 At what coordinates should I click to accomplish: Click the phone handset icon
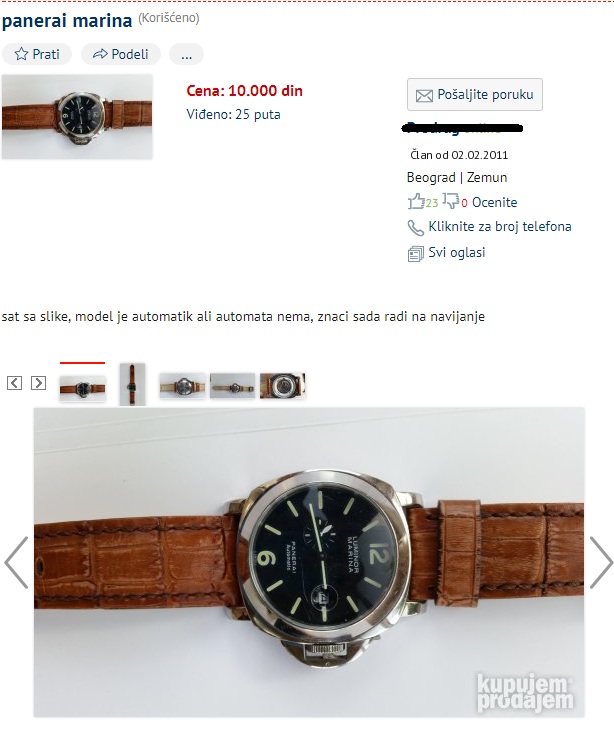(x=415, y=228)
